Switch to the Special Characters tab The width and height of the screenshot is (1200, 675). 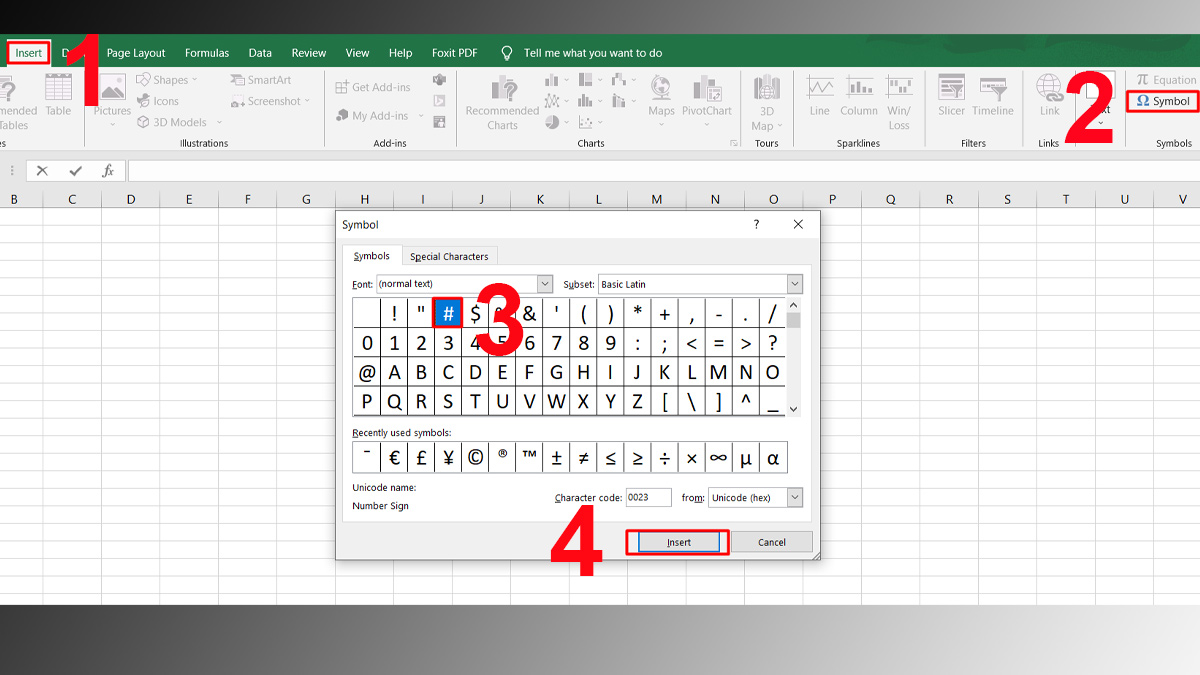[449, 255]
